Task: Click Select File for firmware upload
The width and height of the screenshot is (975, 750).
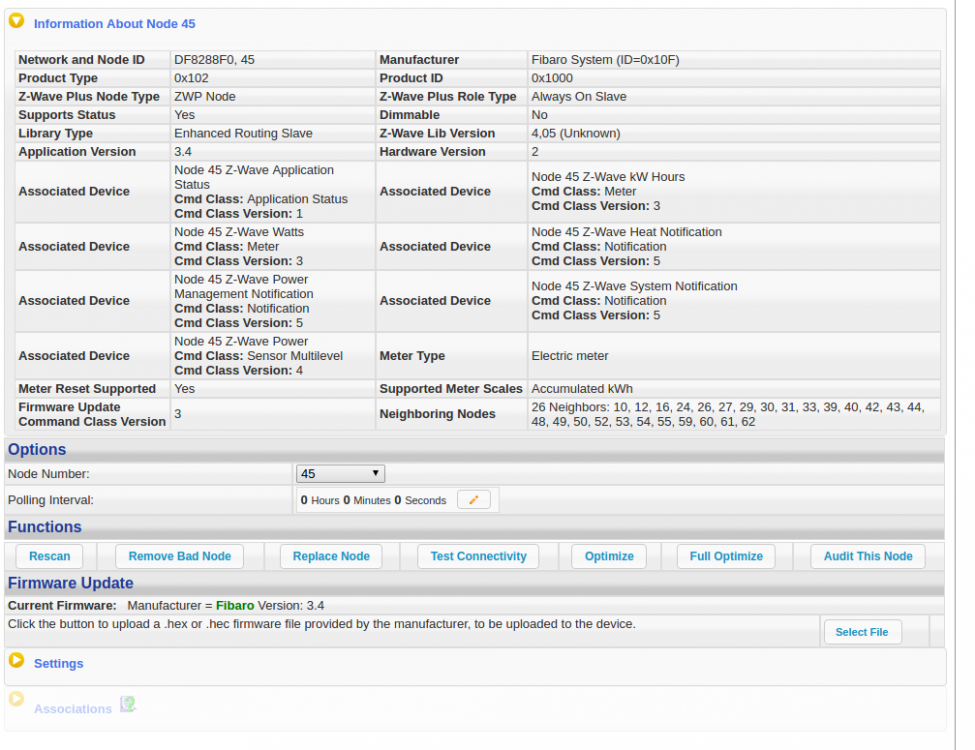Action: tap(861, 632)
